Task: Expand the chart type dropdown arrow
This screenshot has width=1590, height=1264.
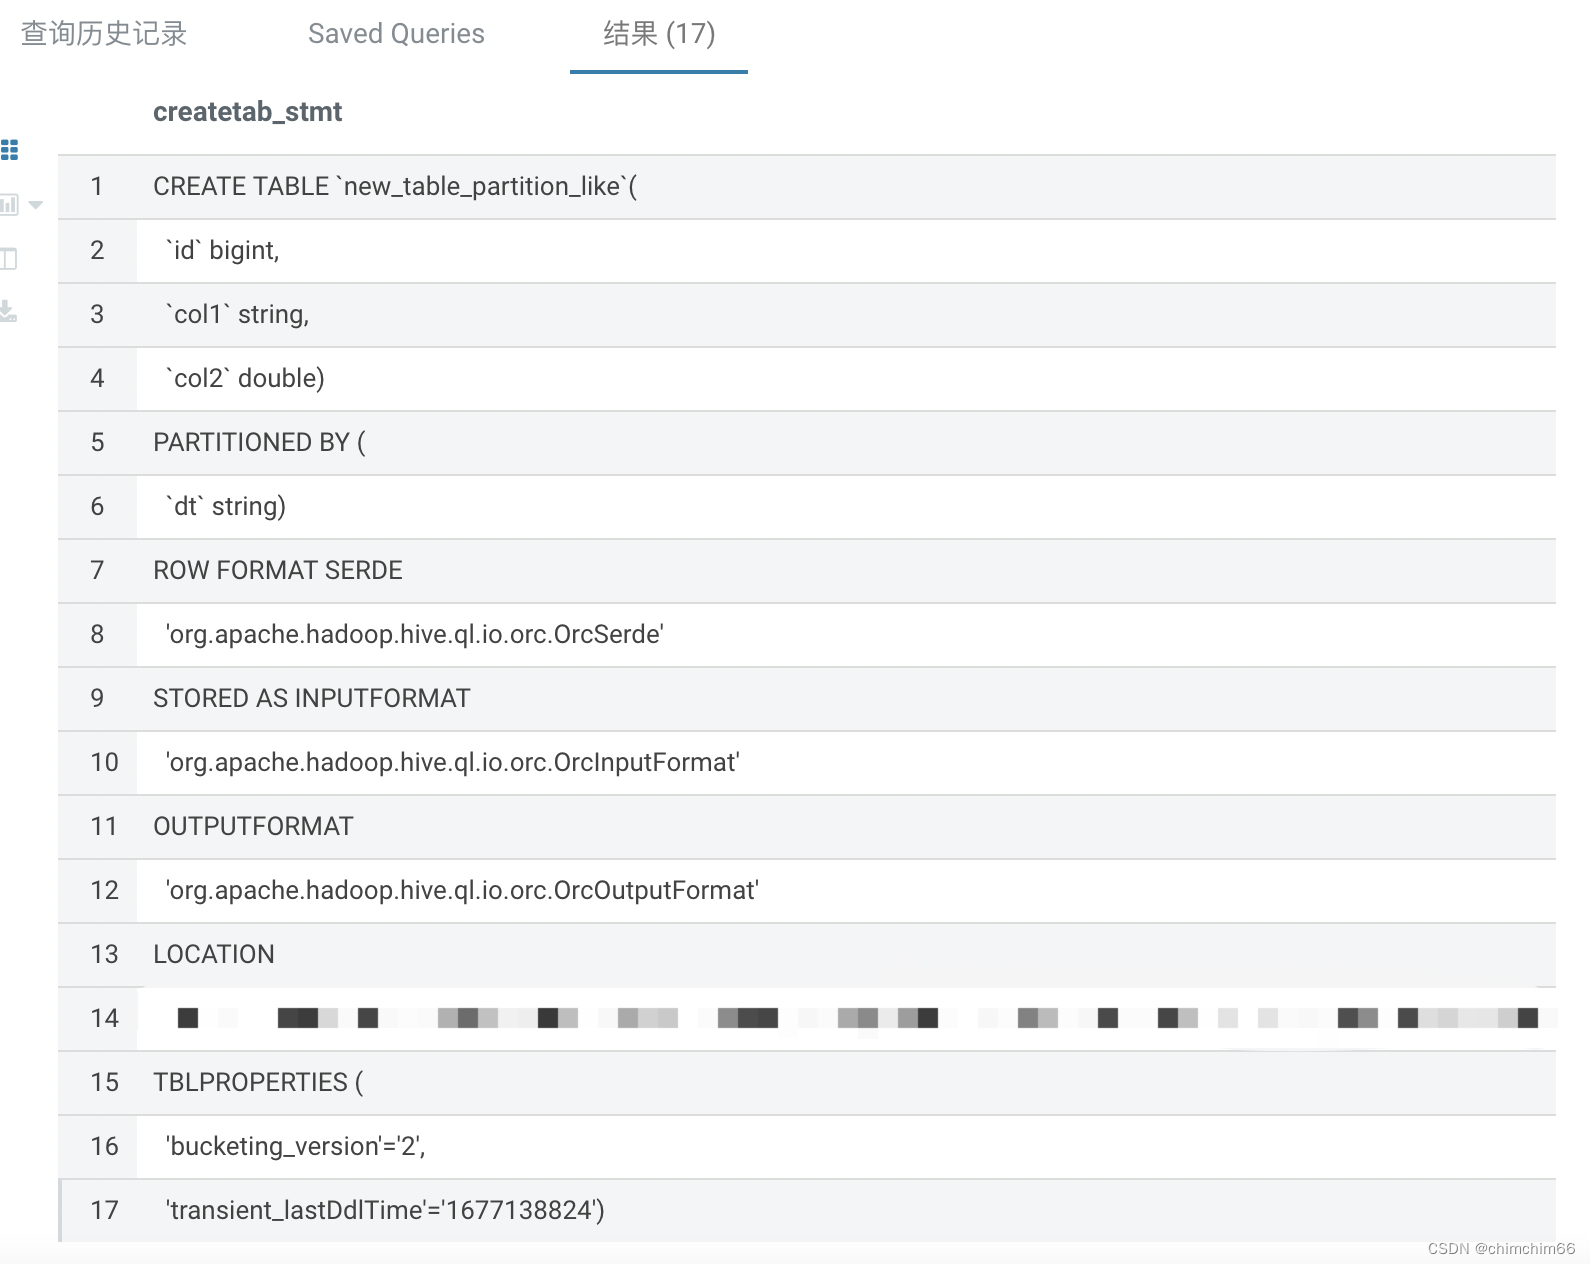Action: [36, 205]
